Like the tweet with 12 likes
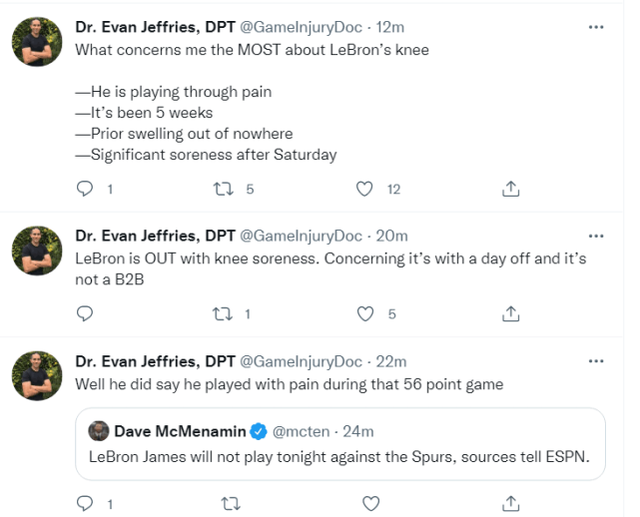Screen dimensions: 640x517 click(x=366, y=188)
